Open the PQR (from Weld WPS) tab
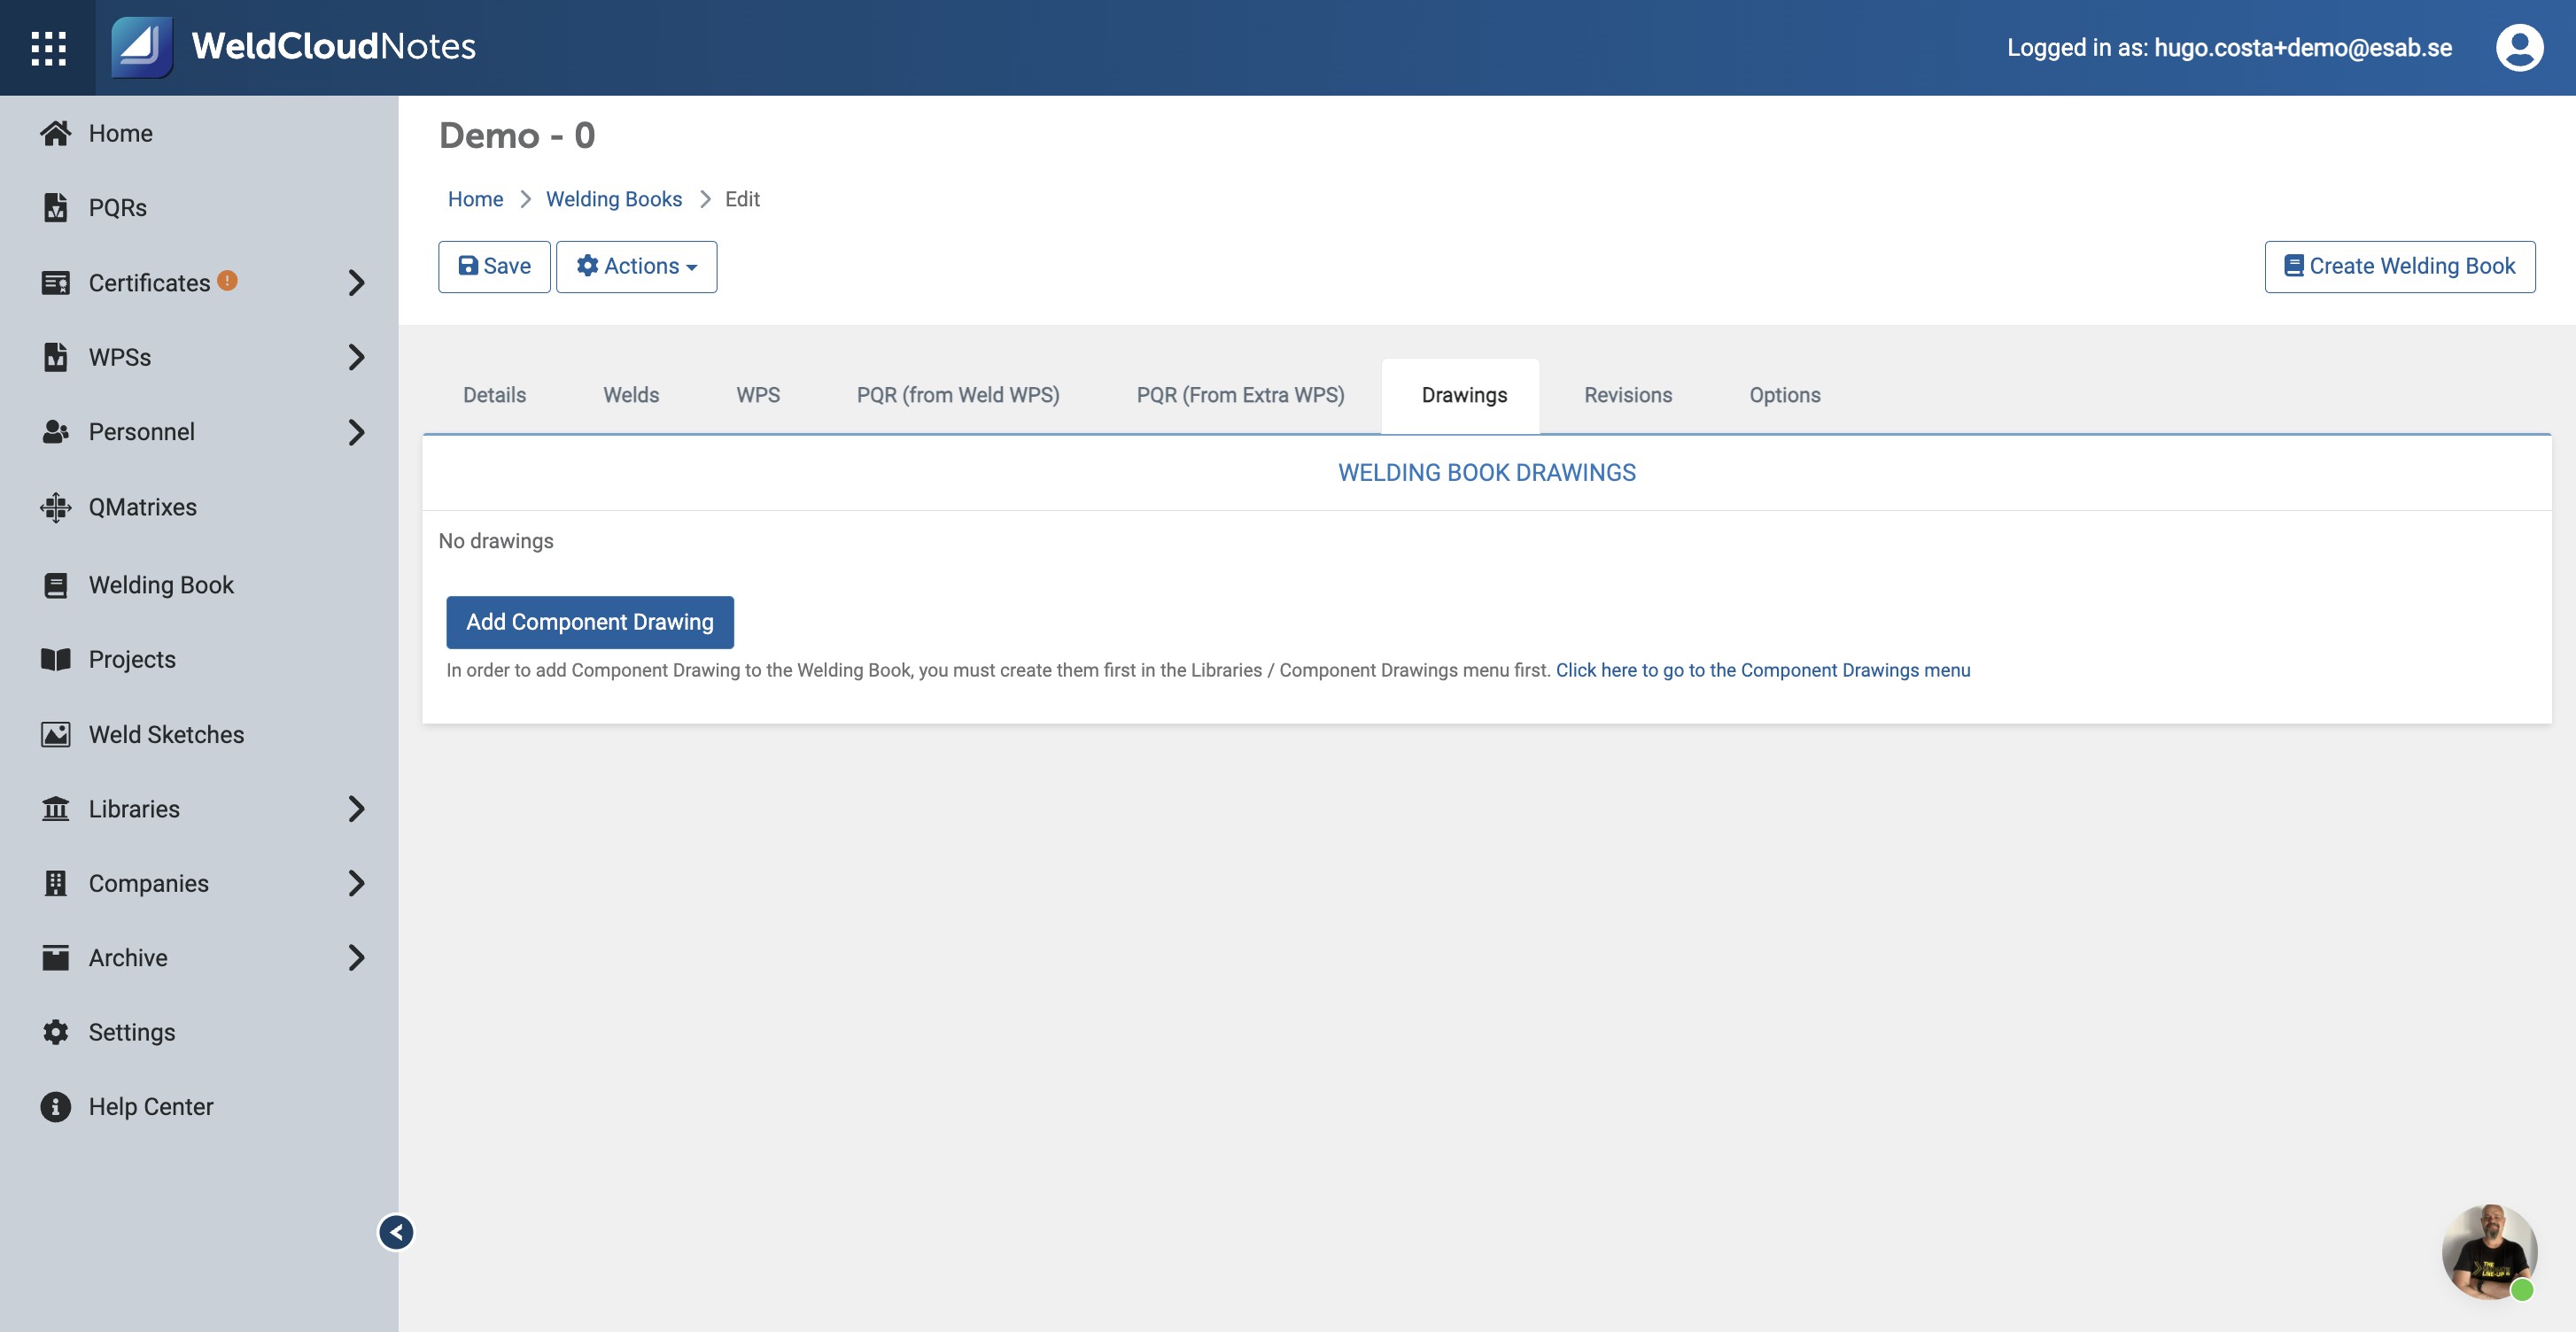Image resolution: width=2576 pixels, height=1332 pixels. click(x=958, y=395)
